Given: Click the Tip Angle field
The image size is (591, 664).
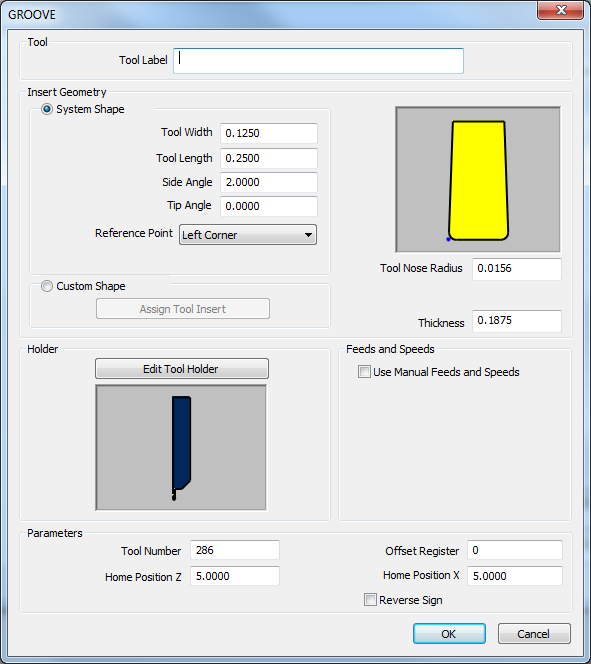Looking at the screenshot, I should [x=269, y=206].
